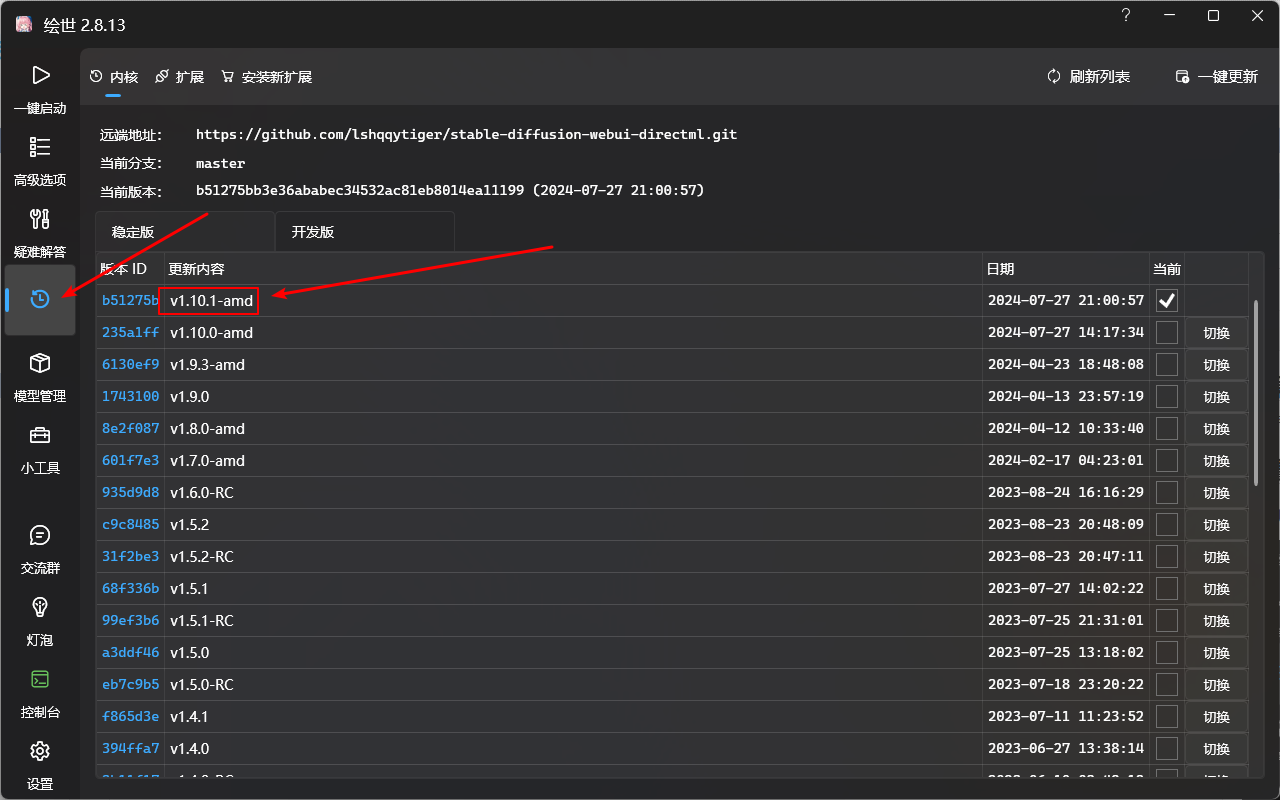
Task: Click 切换 button for v1.9.3-amd
Action: click(x=1216, y=365)
